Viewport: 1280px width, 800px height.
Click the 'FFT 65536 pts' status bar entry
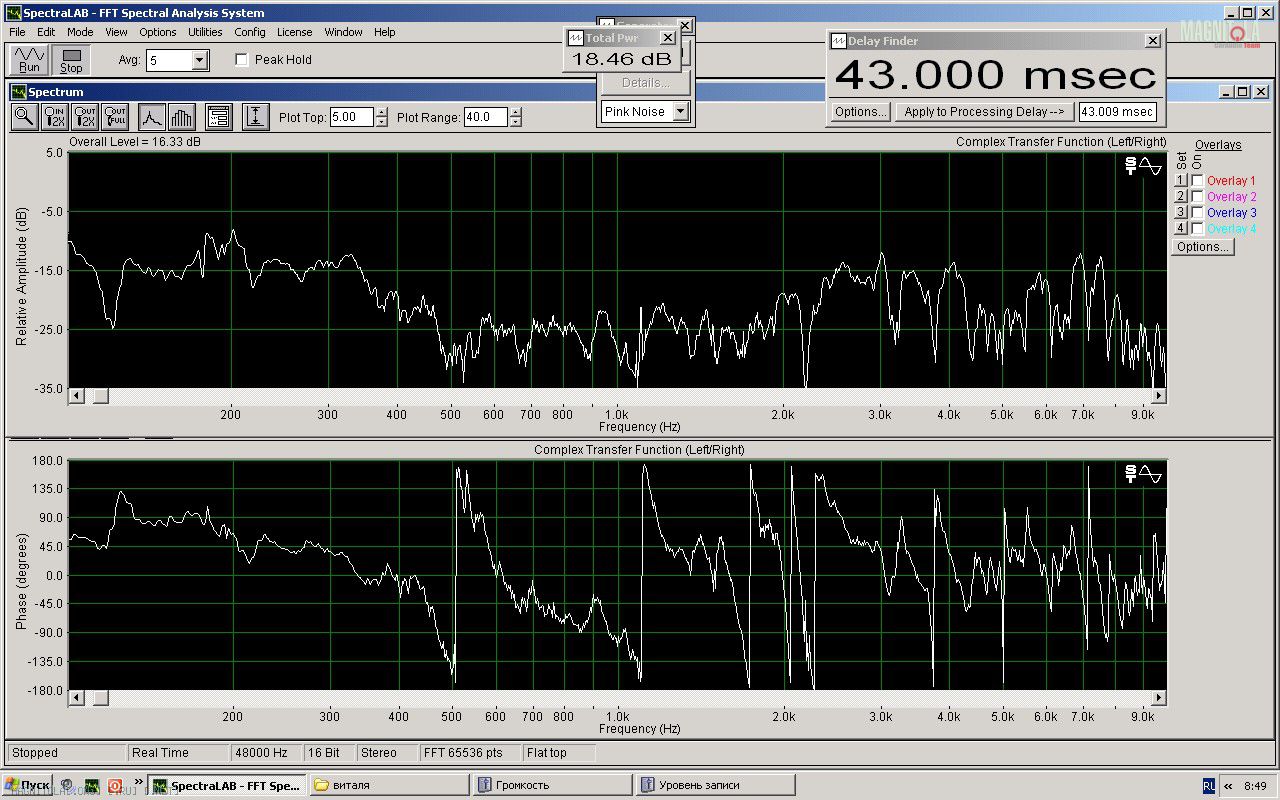[470, 753]
